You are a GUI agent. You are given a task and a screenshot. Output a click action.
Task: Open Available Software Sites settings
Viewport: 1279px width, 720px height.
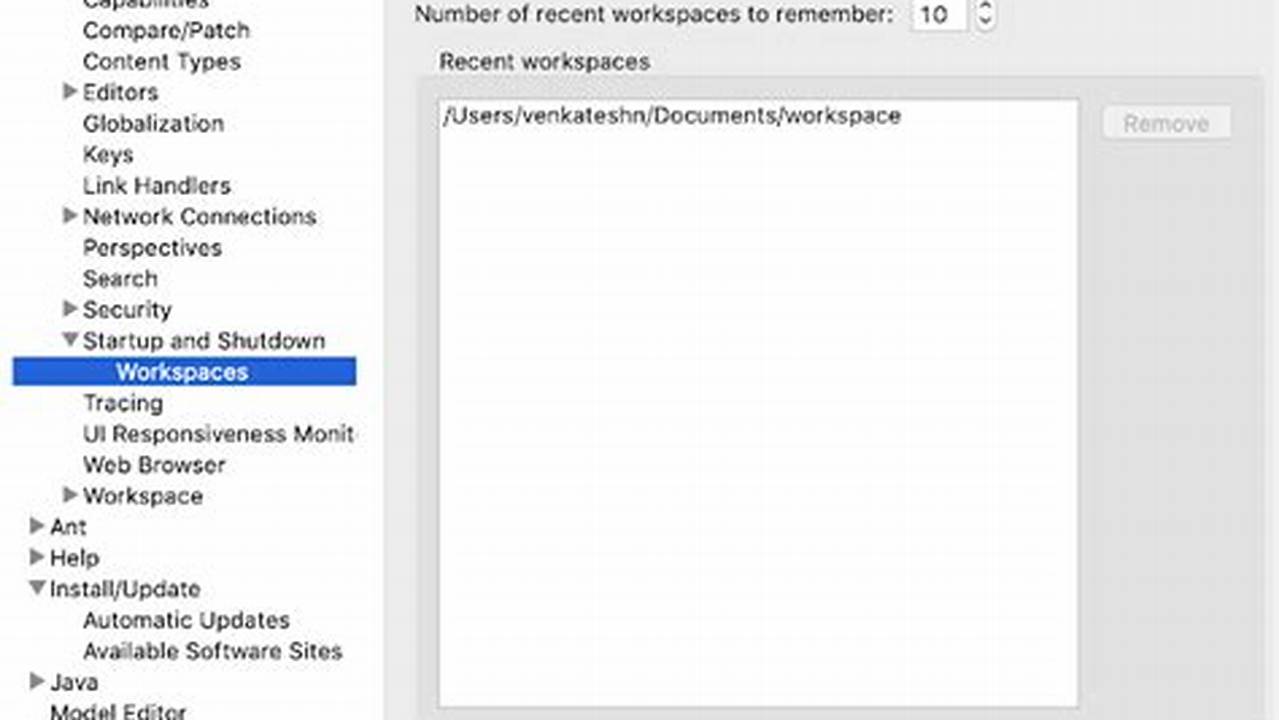(x=213, y=651)
